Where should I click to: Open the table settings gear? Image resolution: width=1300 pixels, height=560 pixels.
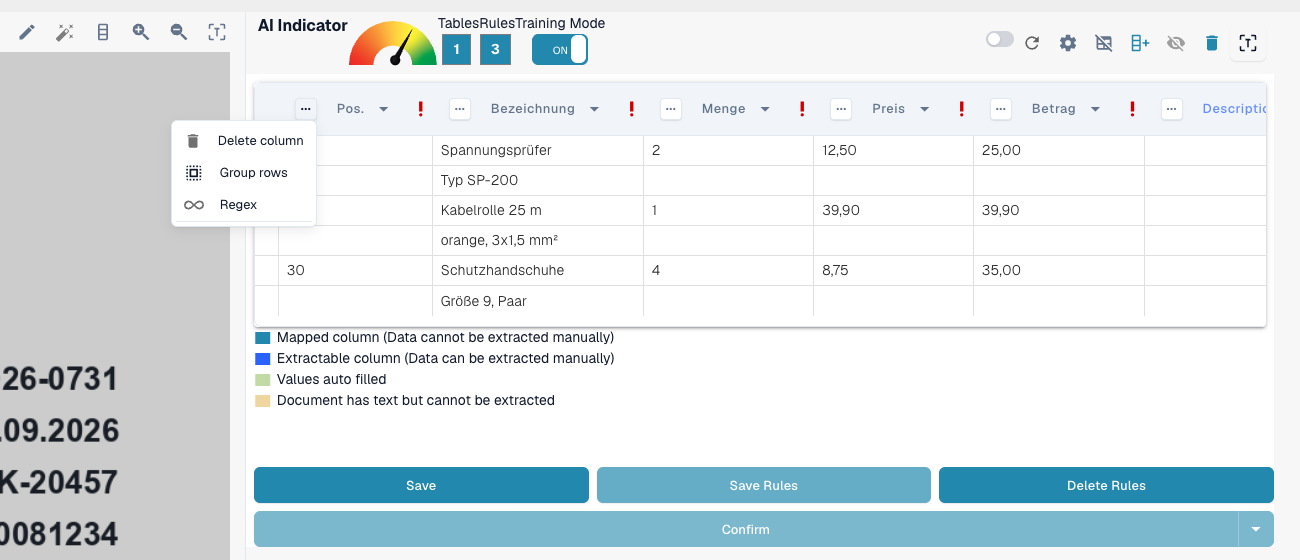[1068, 43]
